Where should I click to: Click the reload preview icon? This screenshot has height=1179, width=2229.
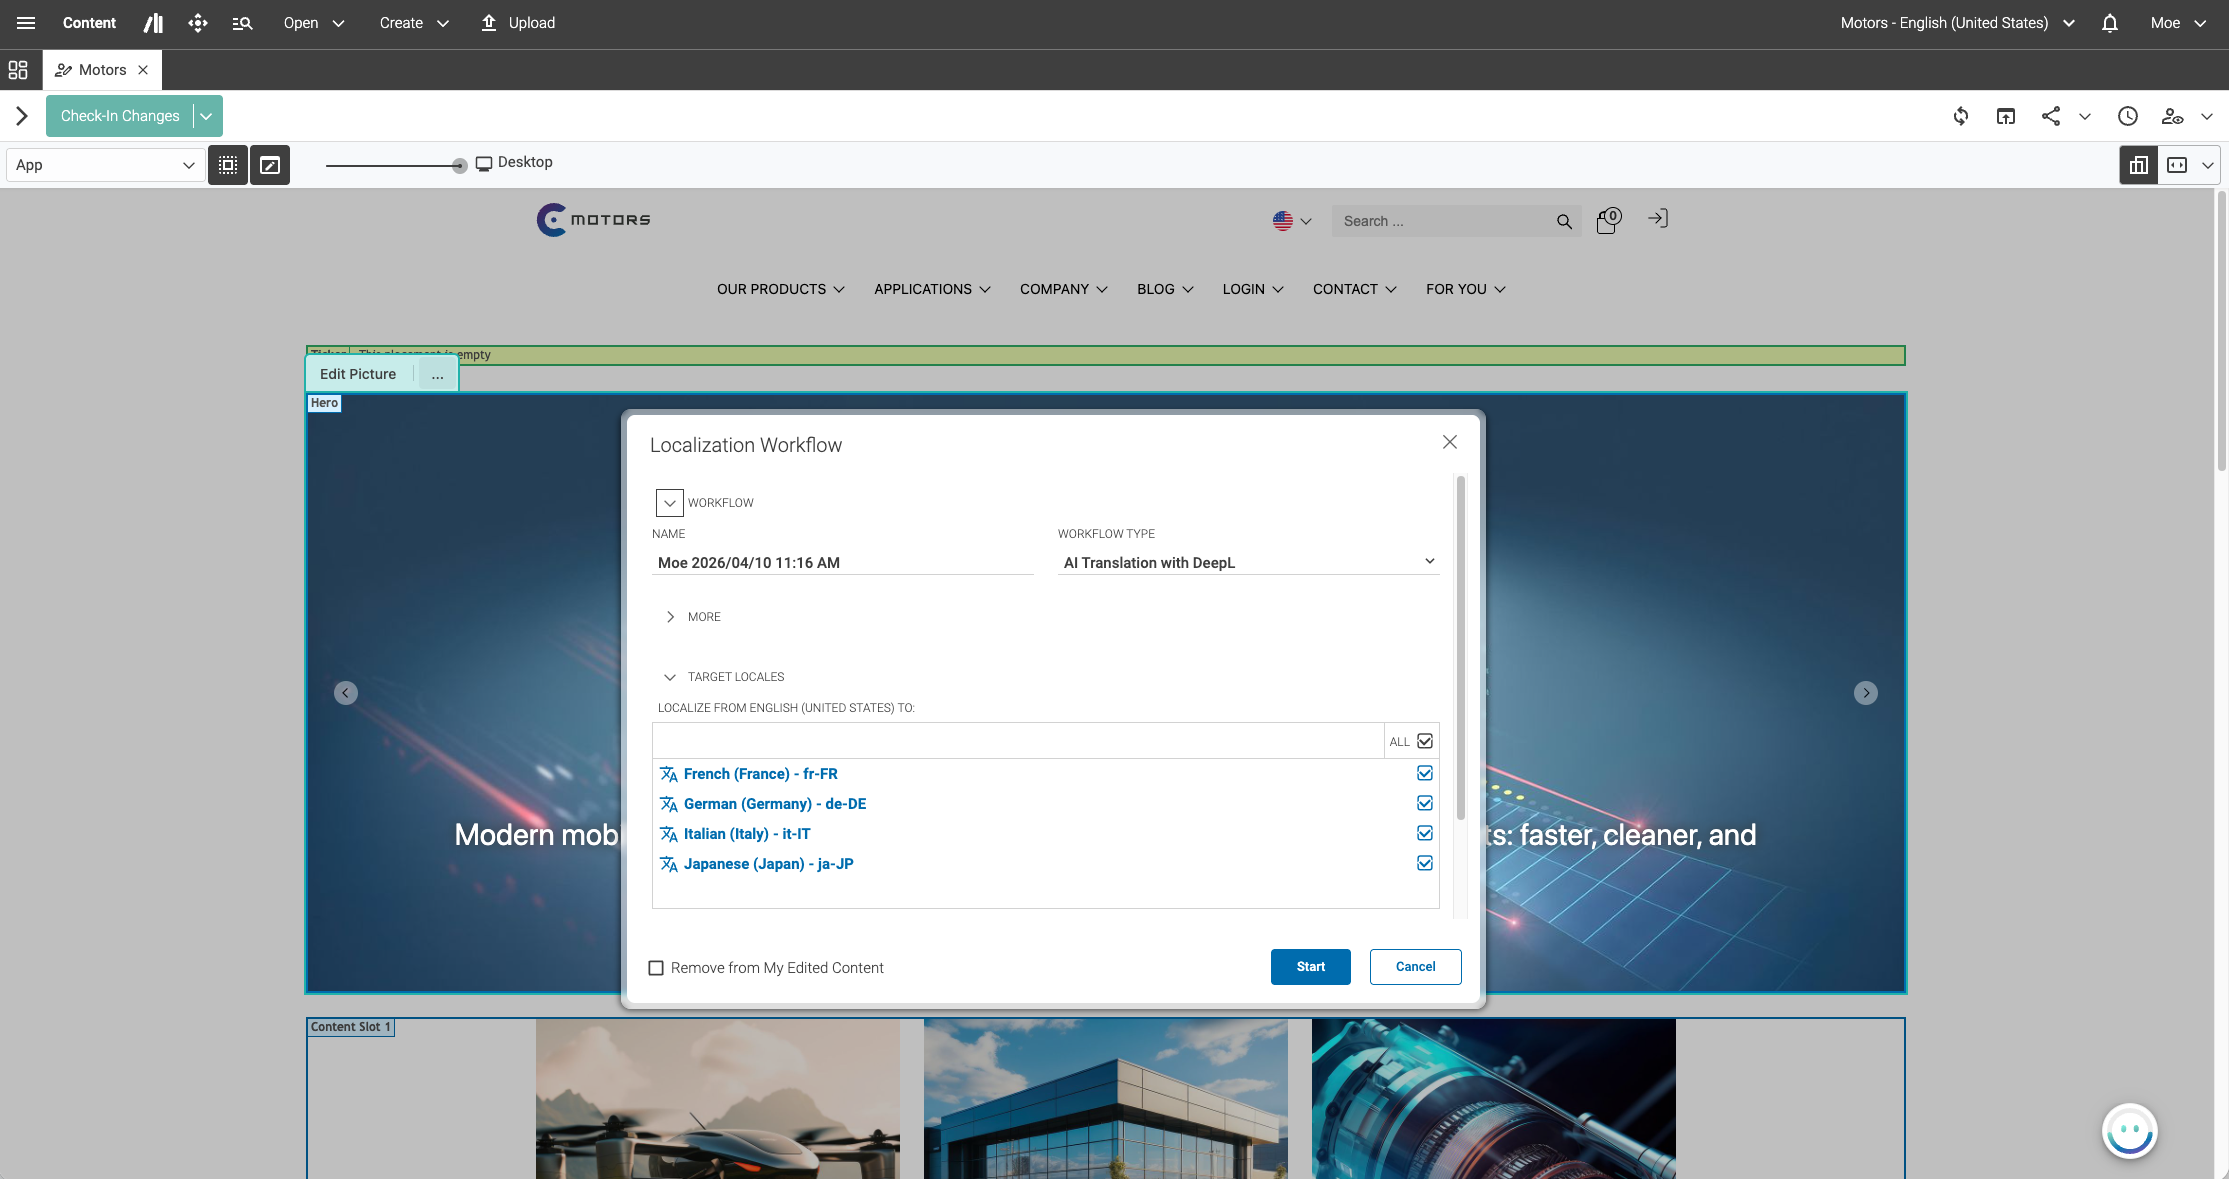tap(1961, 116)
